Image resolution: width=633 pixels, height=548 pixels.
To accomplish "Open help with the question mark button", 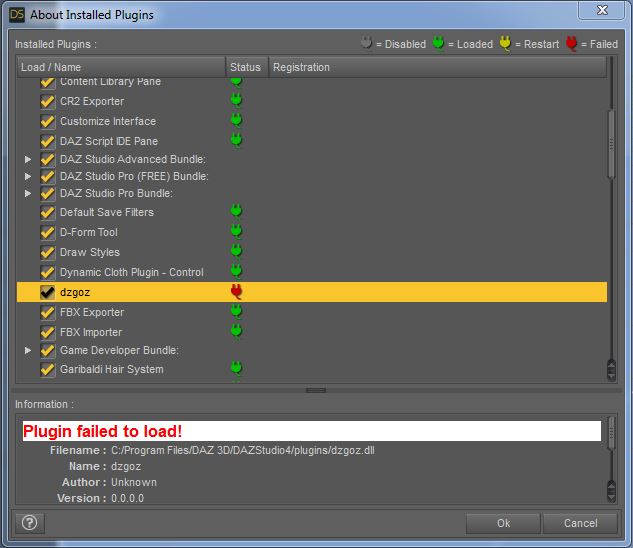I will tap(30, 523).
